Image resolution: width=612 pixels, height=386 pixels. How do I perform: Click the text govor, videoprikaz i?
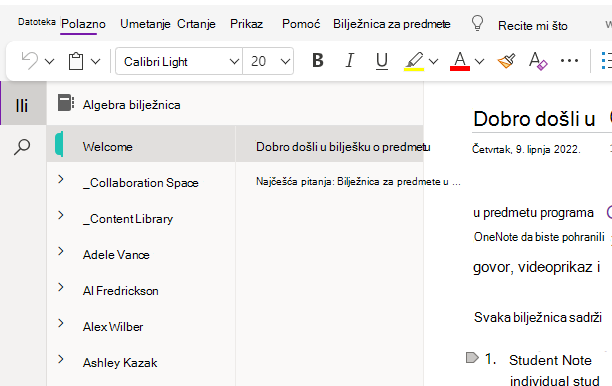point(537,267)
